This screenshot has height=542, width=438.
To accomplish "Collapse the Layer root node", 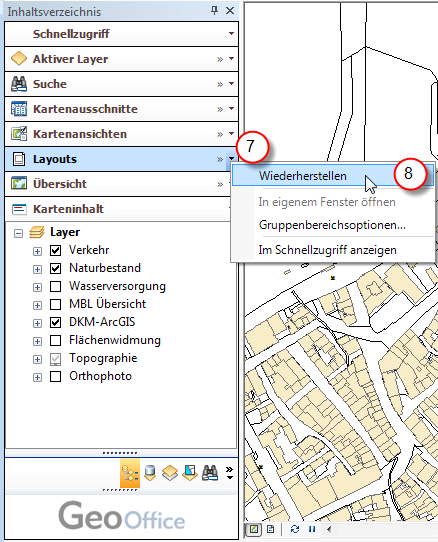I will tap(18, 233).
